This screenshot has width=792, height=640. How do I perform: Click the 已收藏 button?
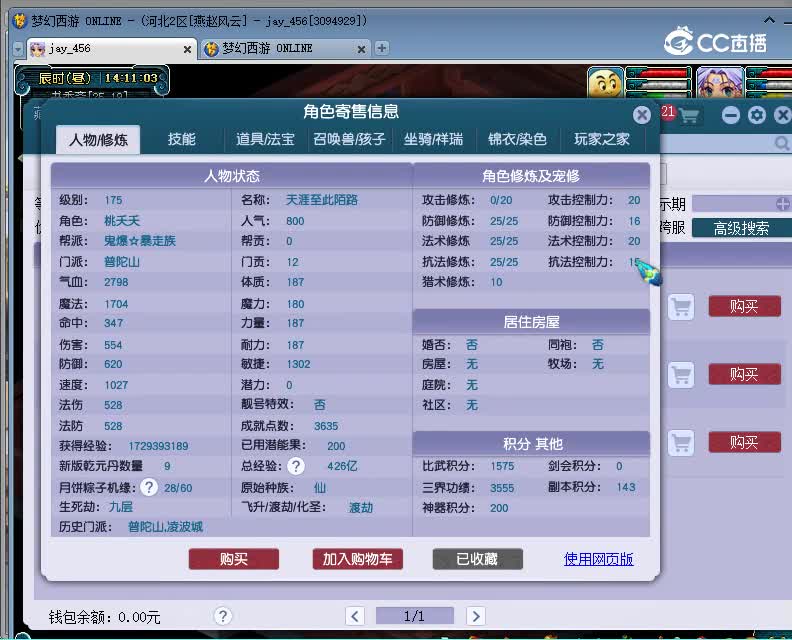coord(477,559)
